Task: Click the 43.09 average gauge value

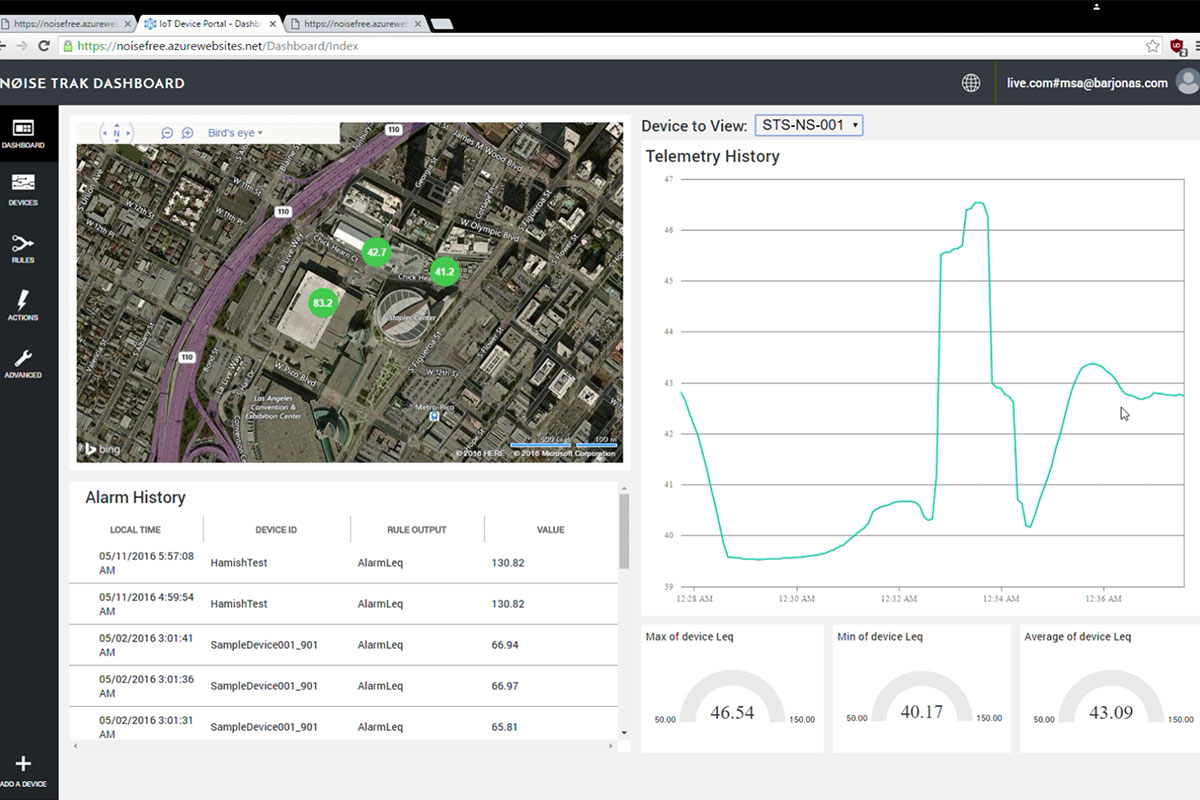Action: (x=1110, y=713)
